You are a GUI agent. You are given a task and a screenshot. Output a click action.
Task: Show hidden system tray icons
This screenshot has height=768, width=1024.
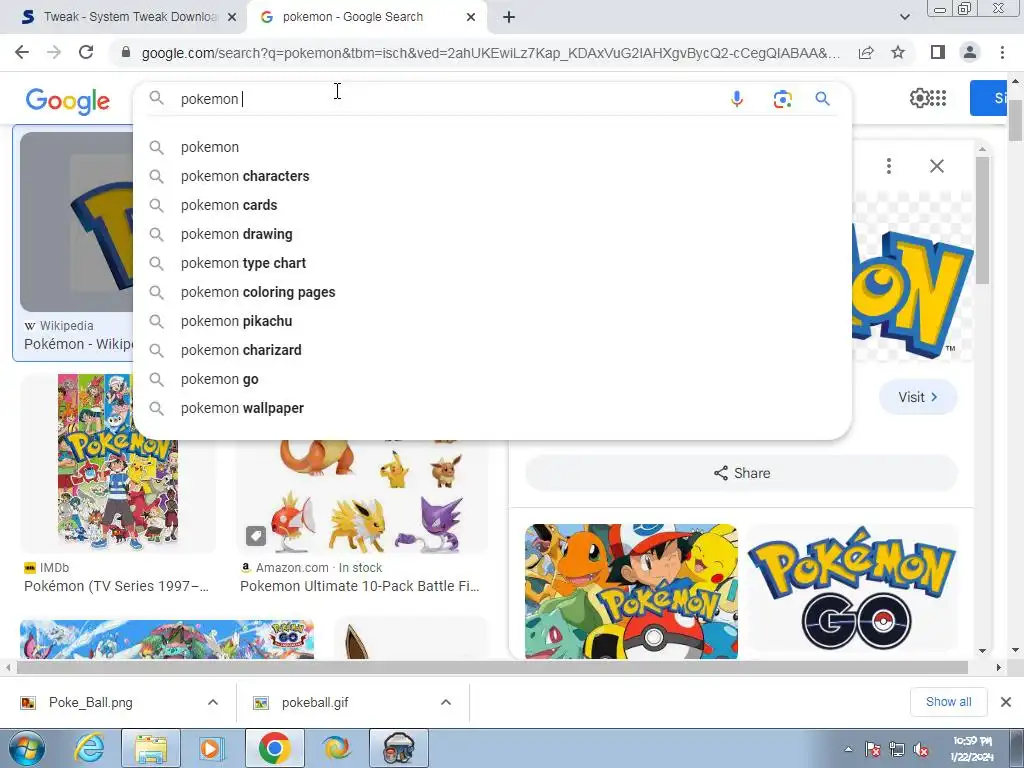[848, 749]
